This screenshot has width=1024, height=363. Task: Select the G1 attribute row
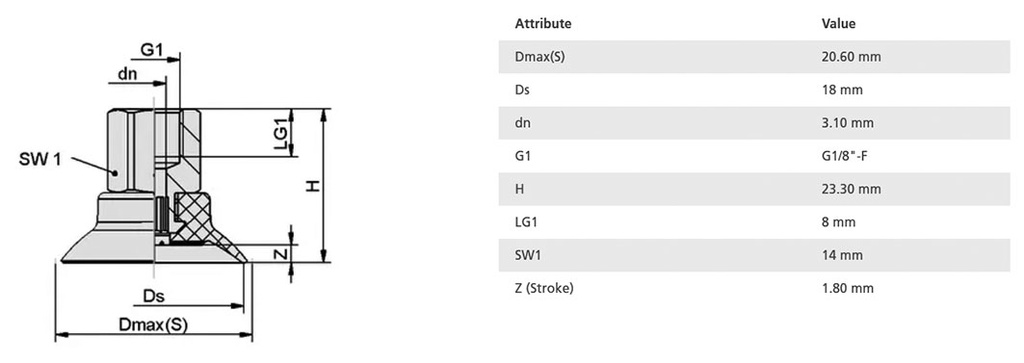[754, 156]
